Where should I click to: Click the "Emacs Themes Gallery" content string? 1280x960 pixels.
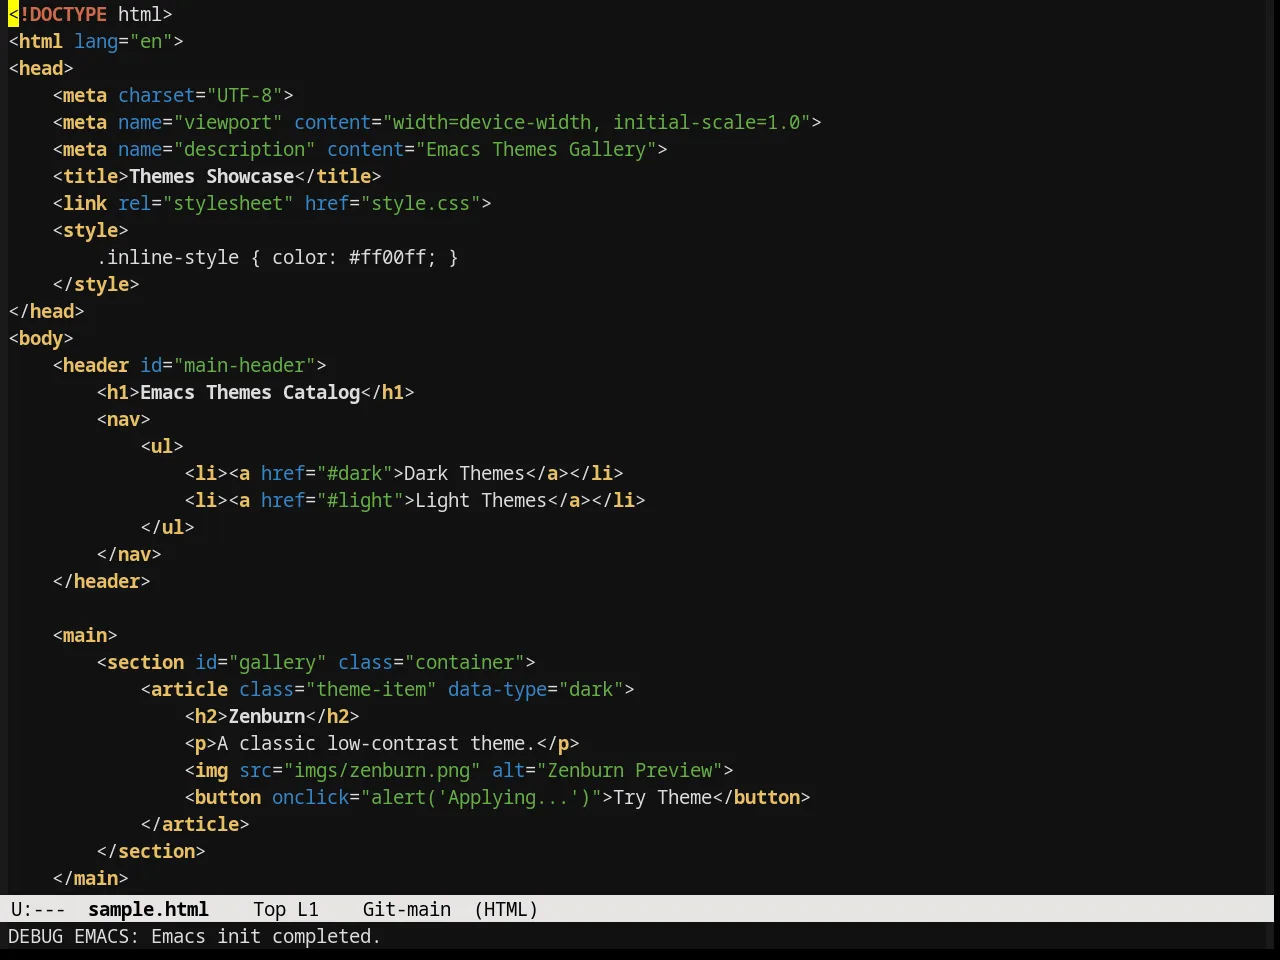(x=536, y=149)
